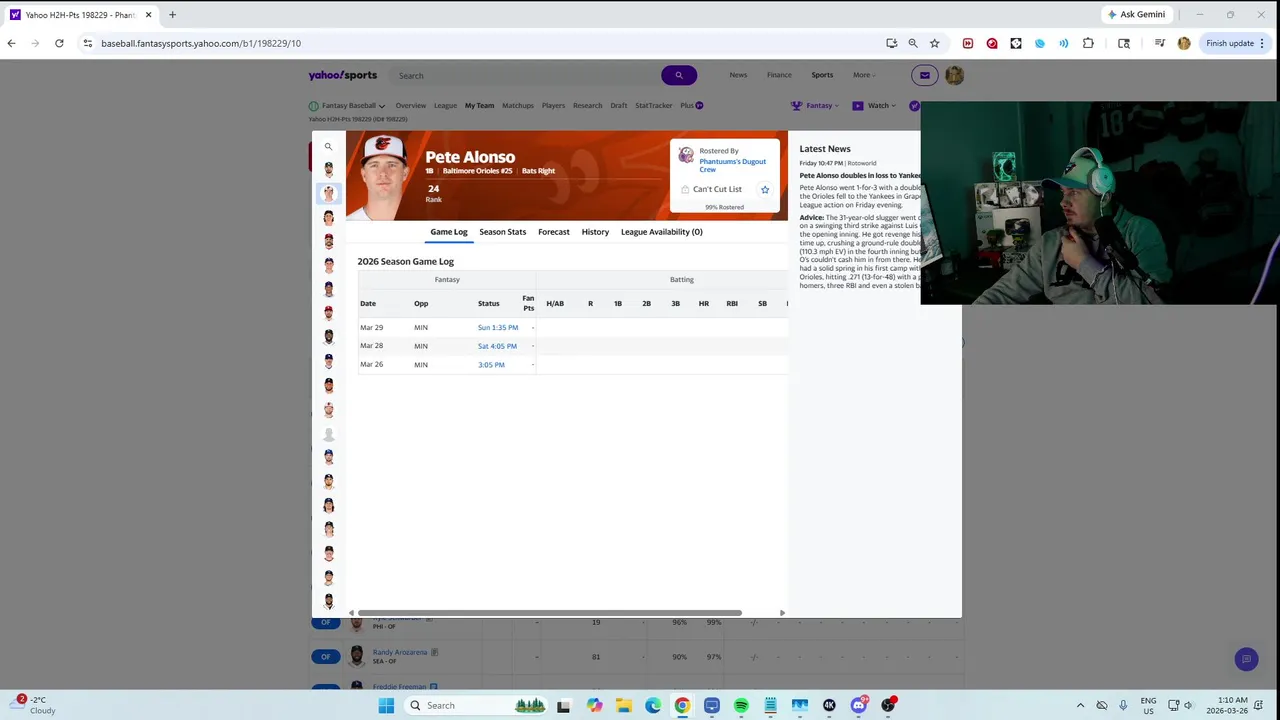Expand the Fantasy trophy dropdown
Viewport: 1280px width, 720px height.
(x=814, y=105)
